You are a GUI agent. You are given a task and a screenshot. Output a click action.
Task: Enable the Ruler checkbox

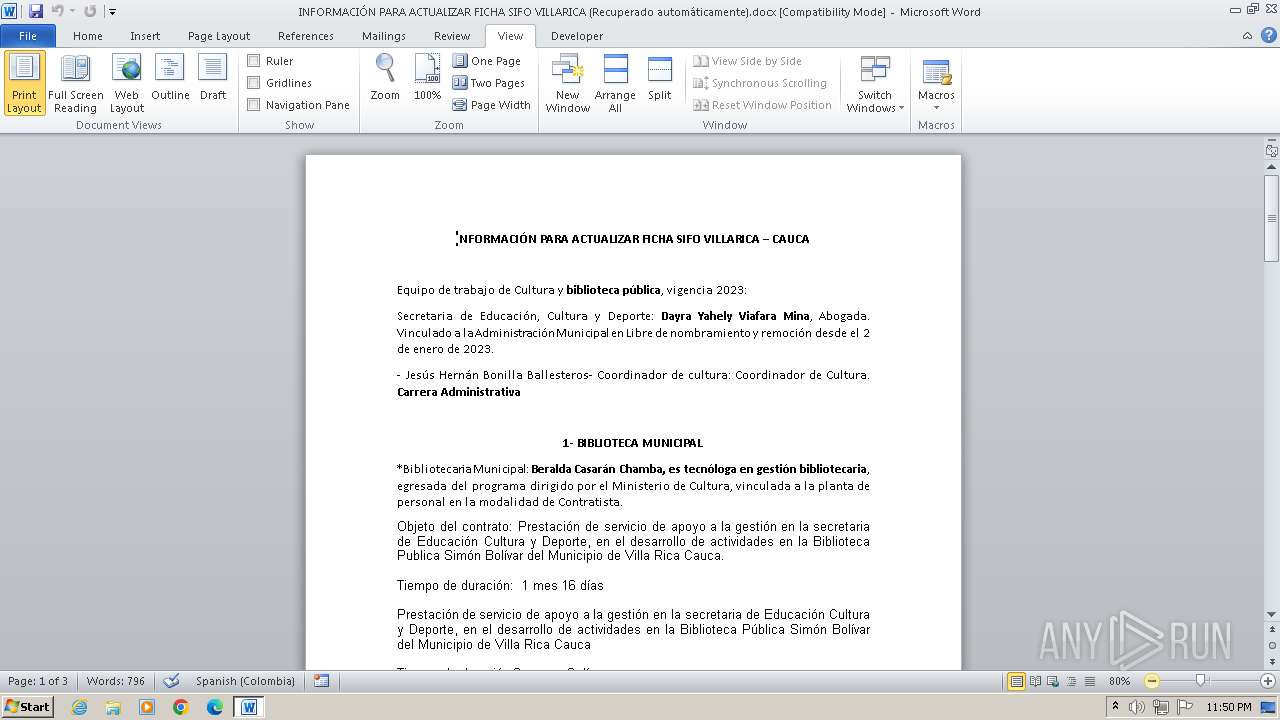254,61
